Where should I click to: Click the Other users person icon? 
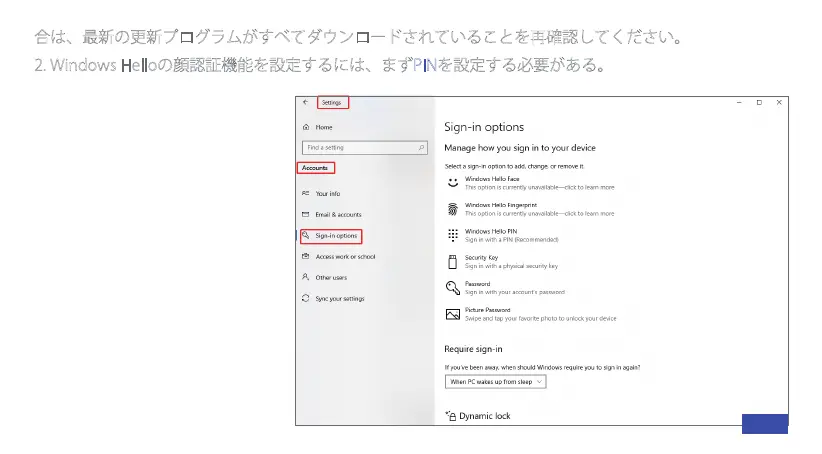306,277
